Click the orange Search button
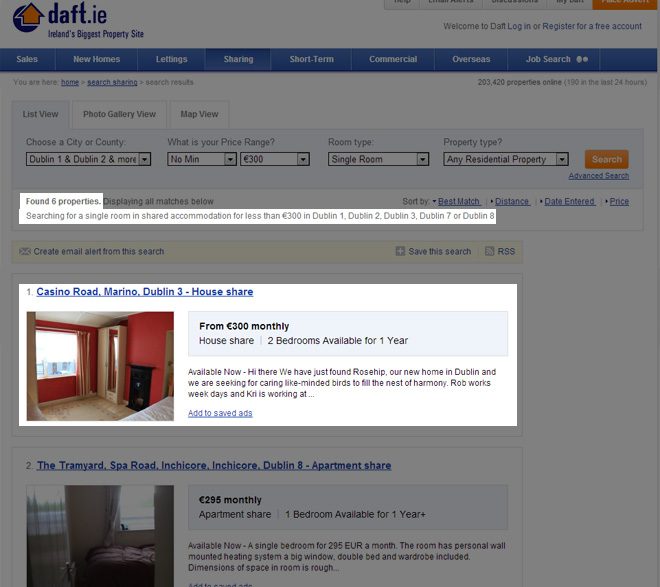This screenshot has height=587, width=660. click(607, 159)
